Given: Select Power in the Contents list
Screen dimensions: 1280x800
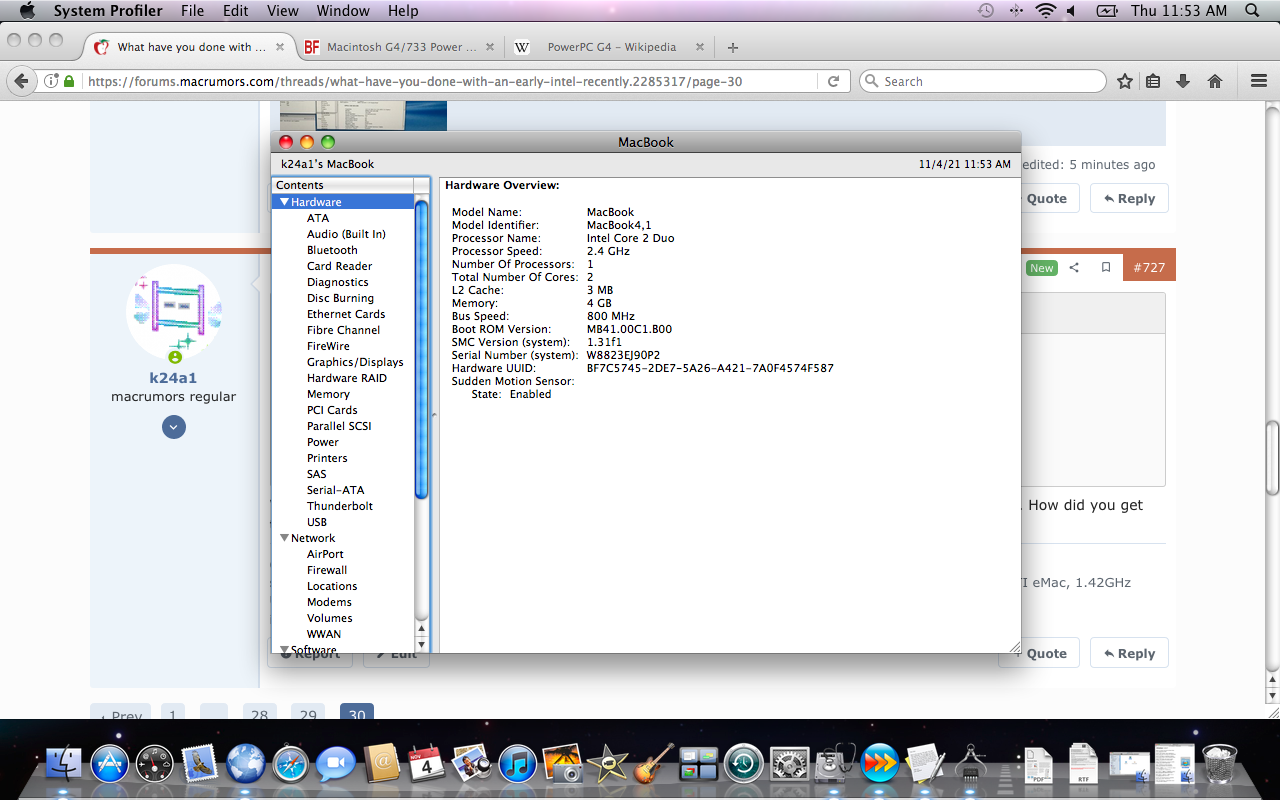Looking at the screenshot, I should (x=323, y=442).
